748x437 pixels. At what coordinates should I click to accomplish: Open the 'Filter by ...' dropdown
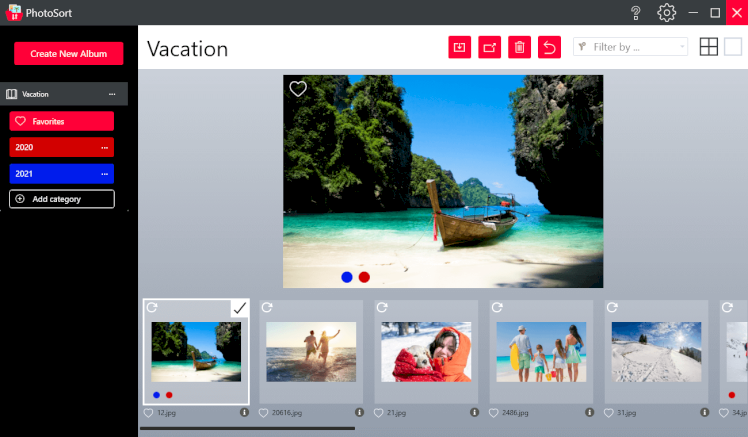(x=630, y=47)
